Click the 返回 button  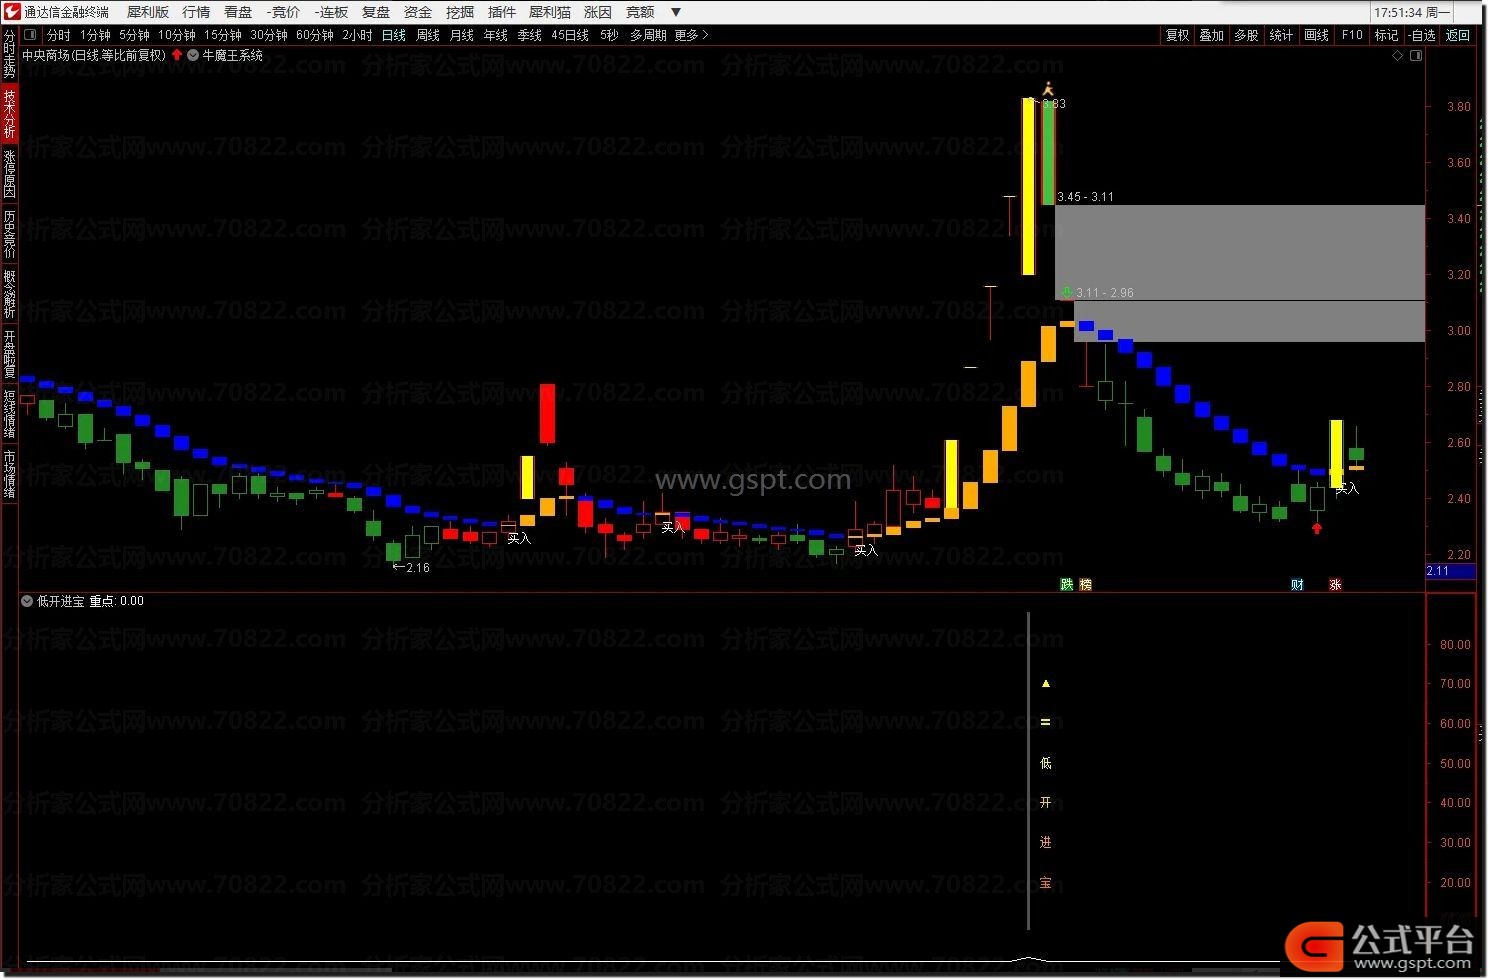click(1458, 35)
